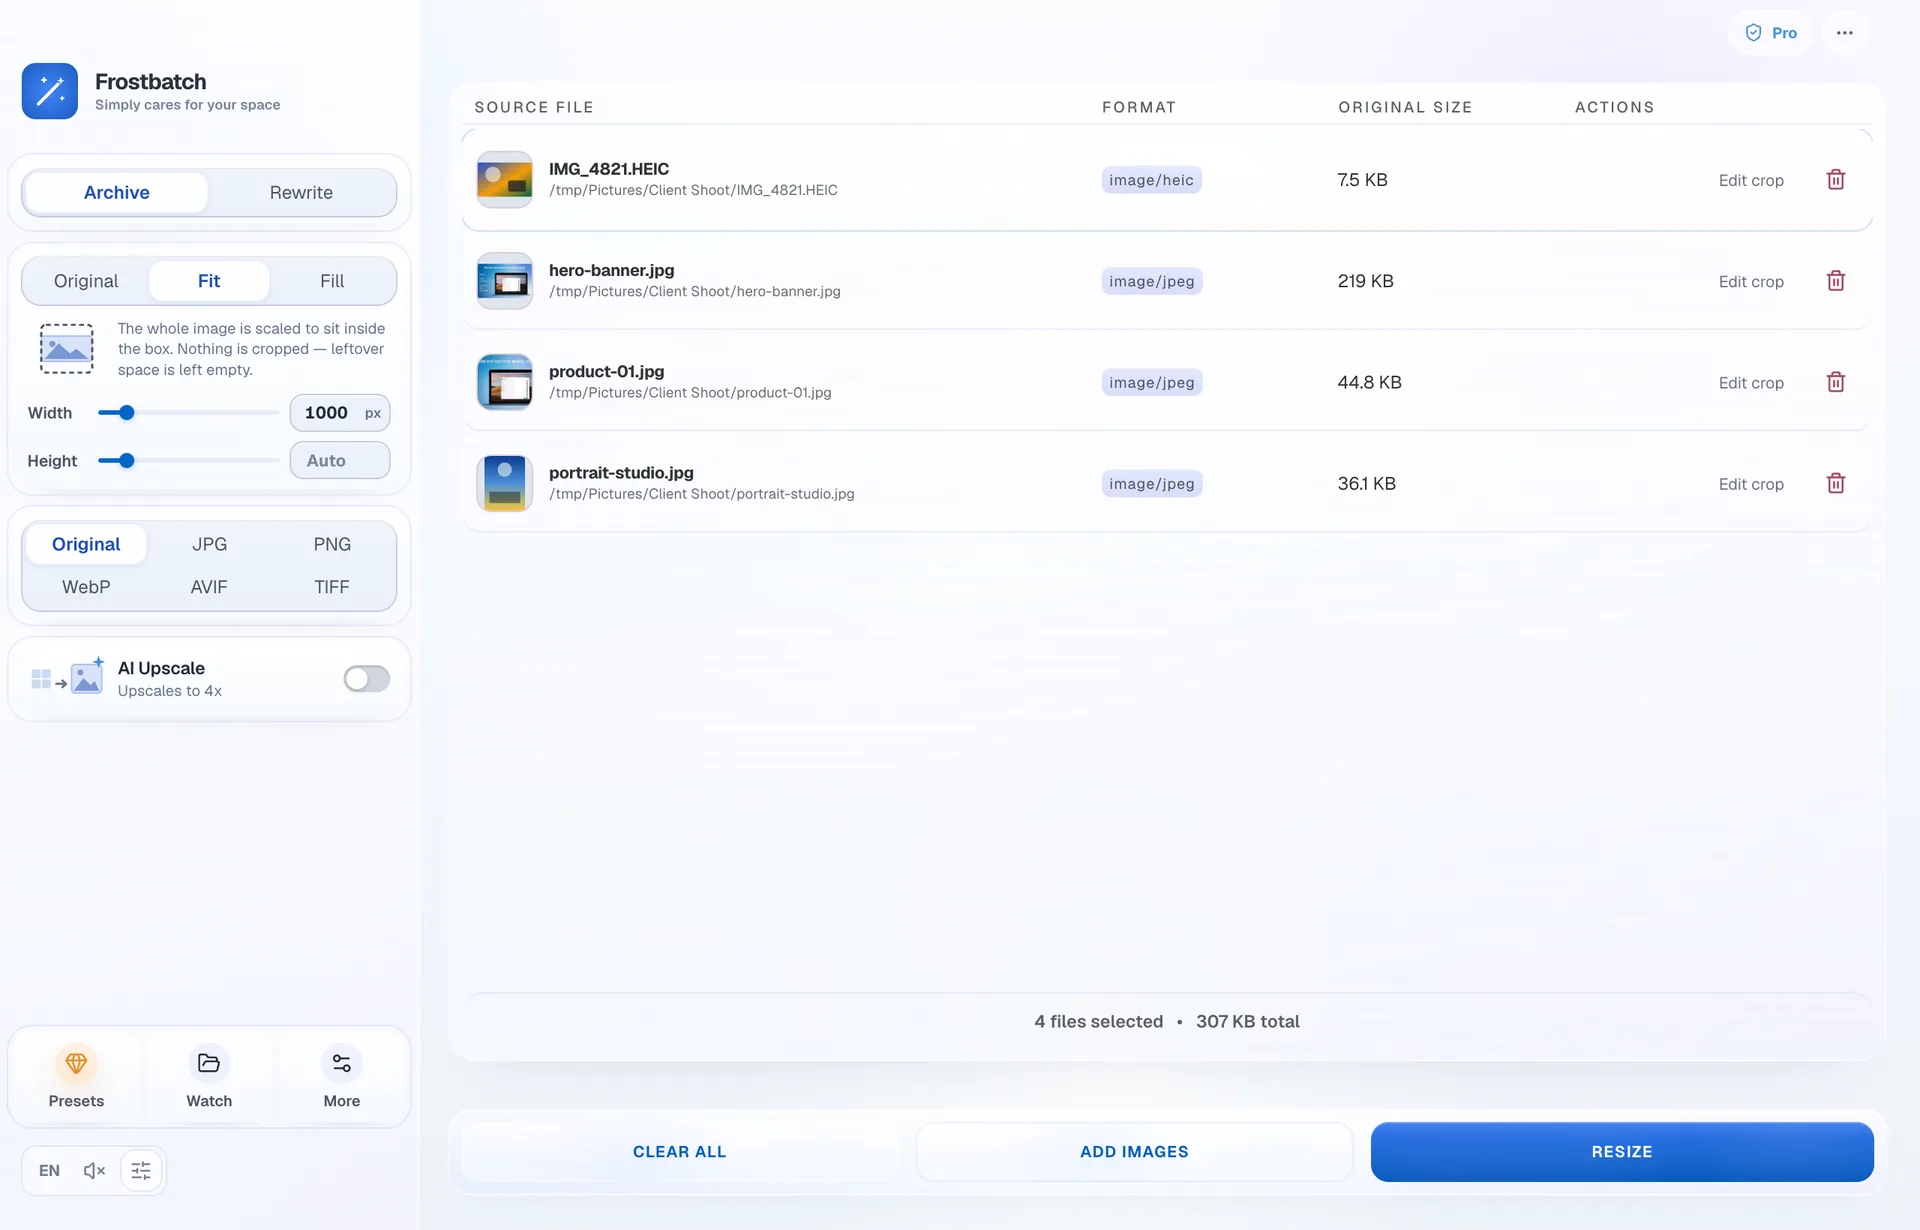The width and height of the screenshot is (1920, 1230).
Task: Click the Height slider handle
Action: tap(126, 461)
